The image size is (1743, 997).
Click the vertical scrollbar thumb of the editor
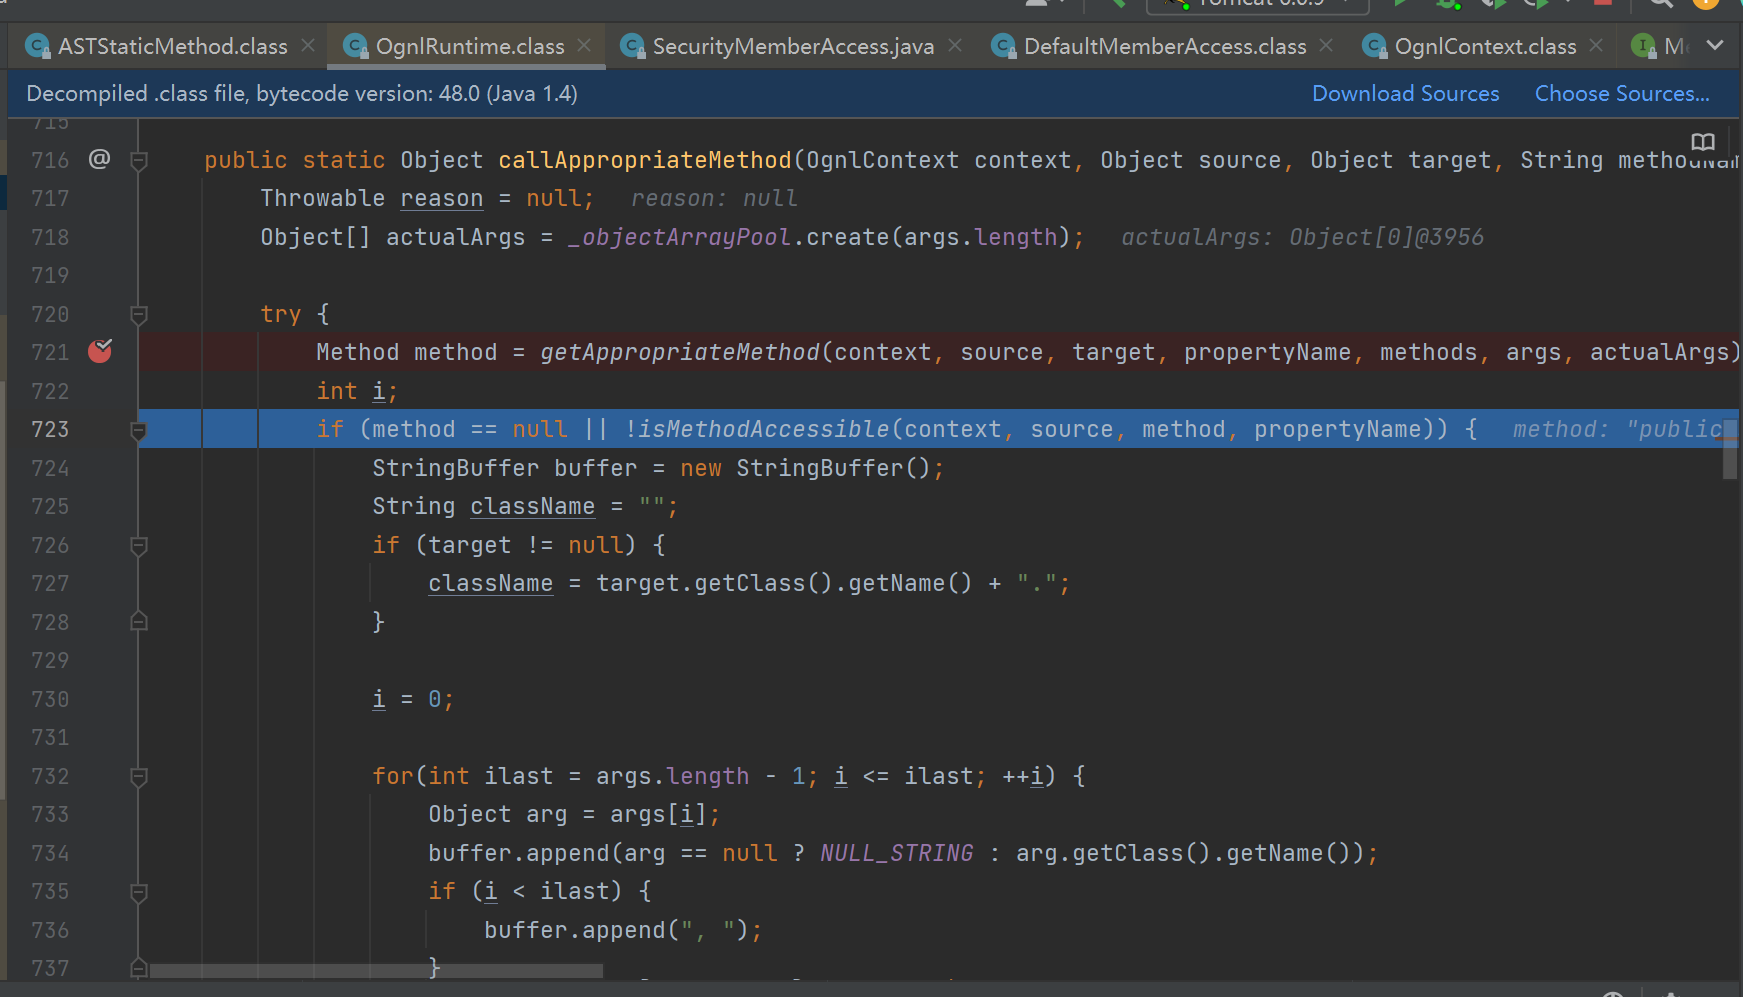pos(1730,449)
